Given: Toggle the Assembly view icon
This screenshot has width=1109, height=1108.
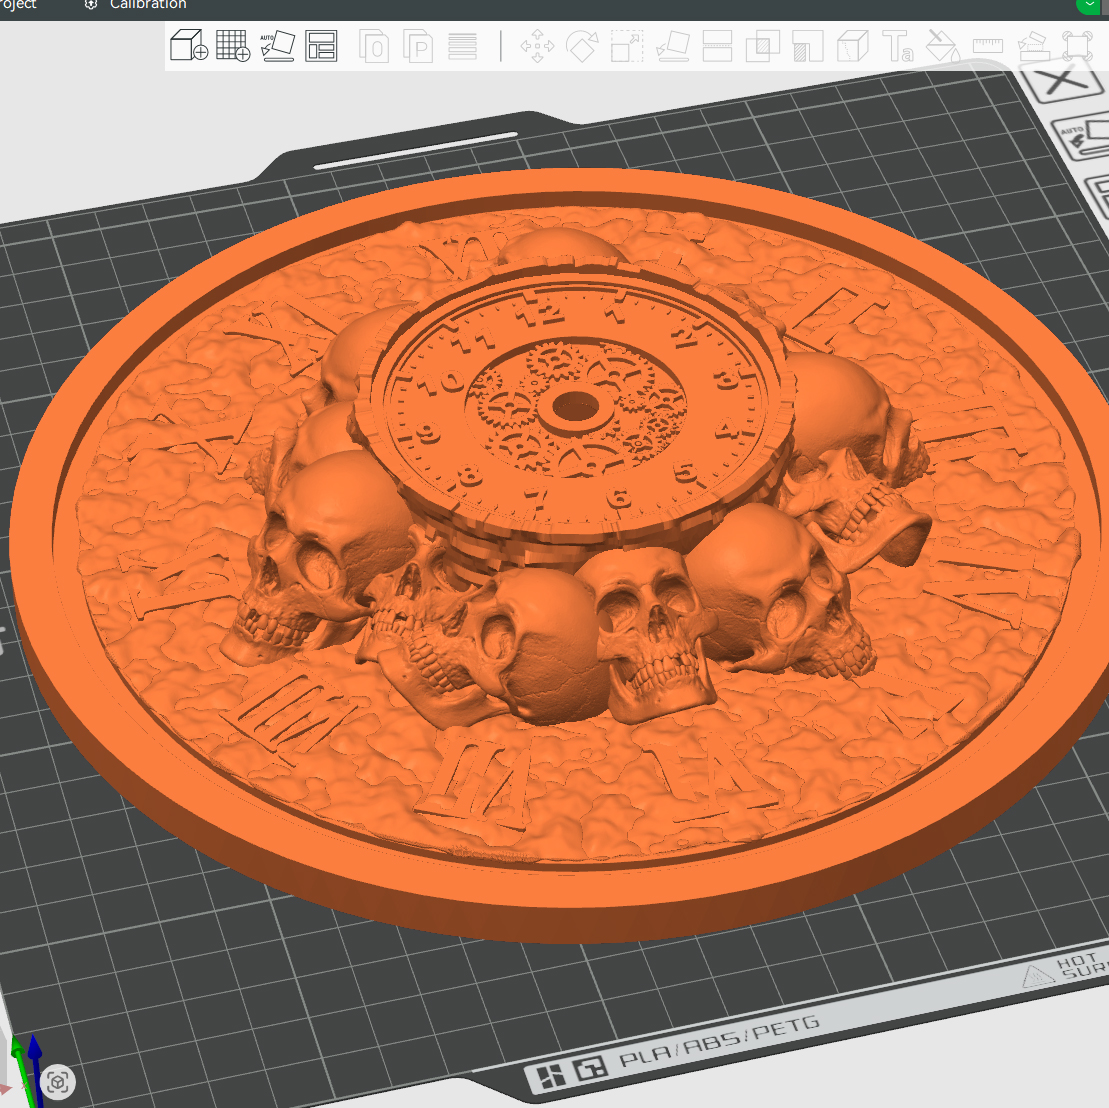Looking at the screenshot, I should [1077, 46].
